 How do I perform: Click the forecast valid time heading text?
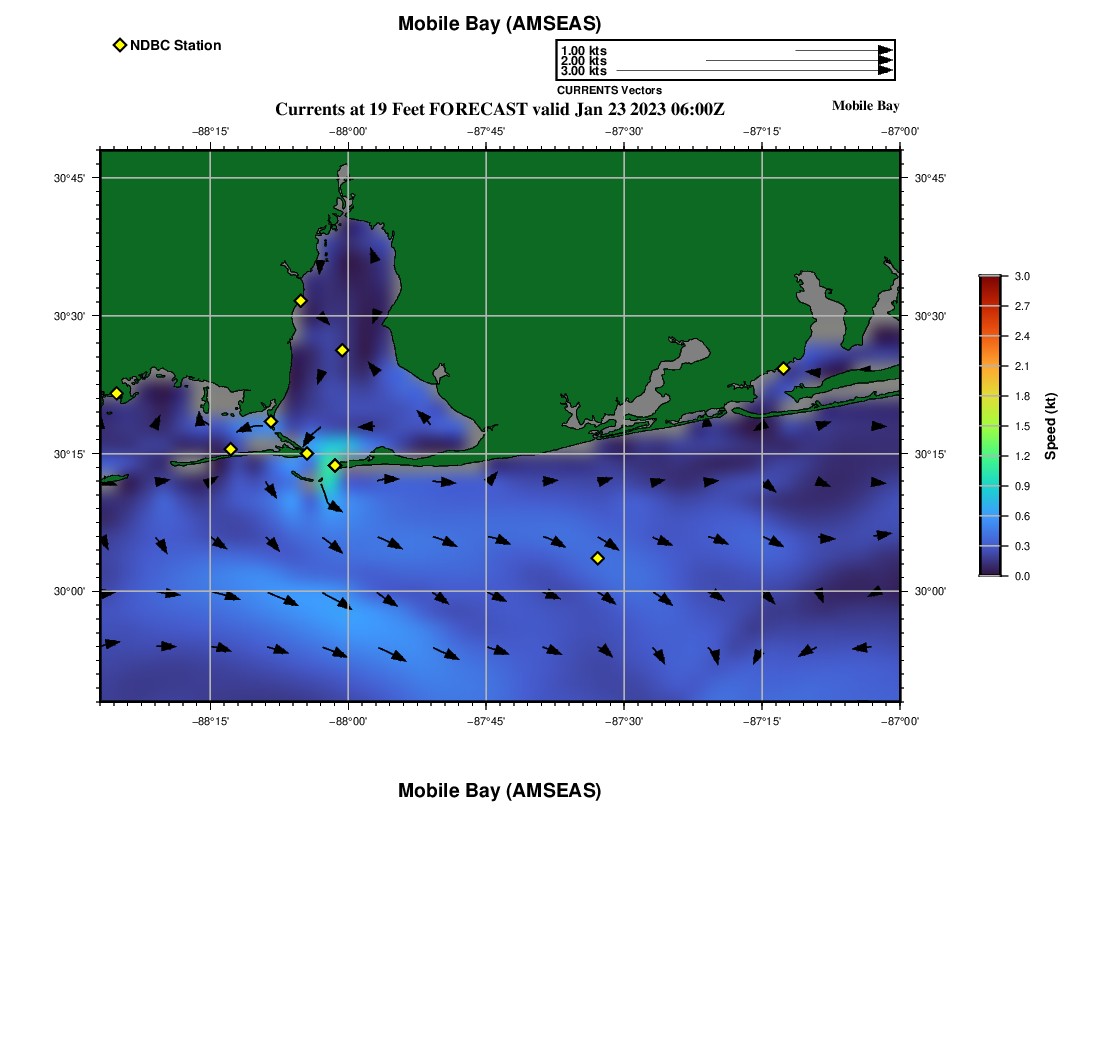(499, 108)
